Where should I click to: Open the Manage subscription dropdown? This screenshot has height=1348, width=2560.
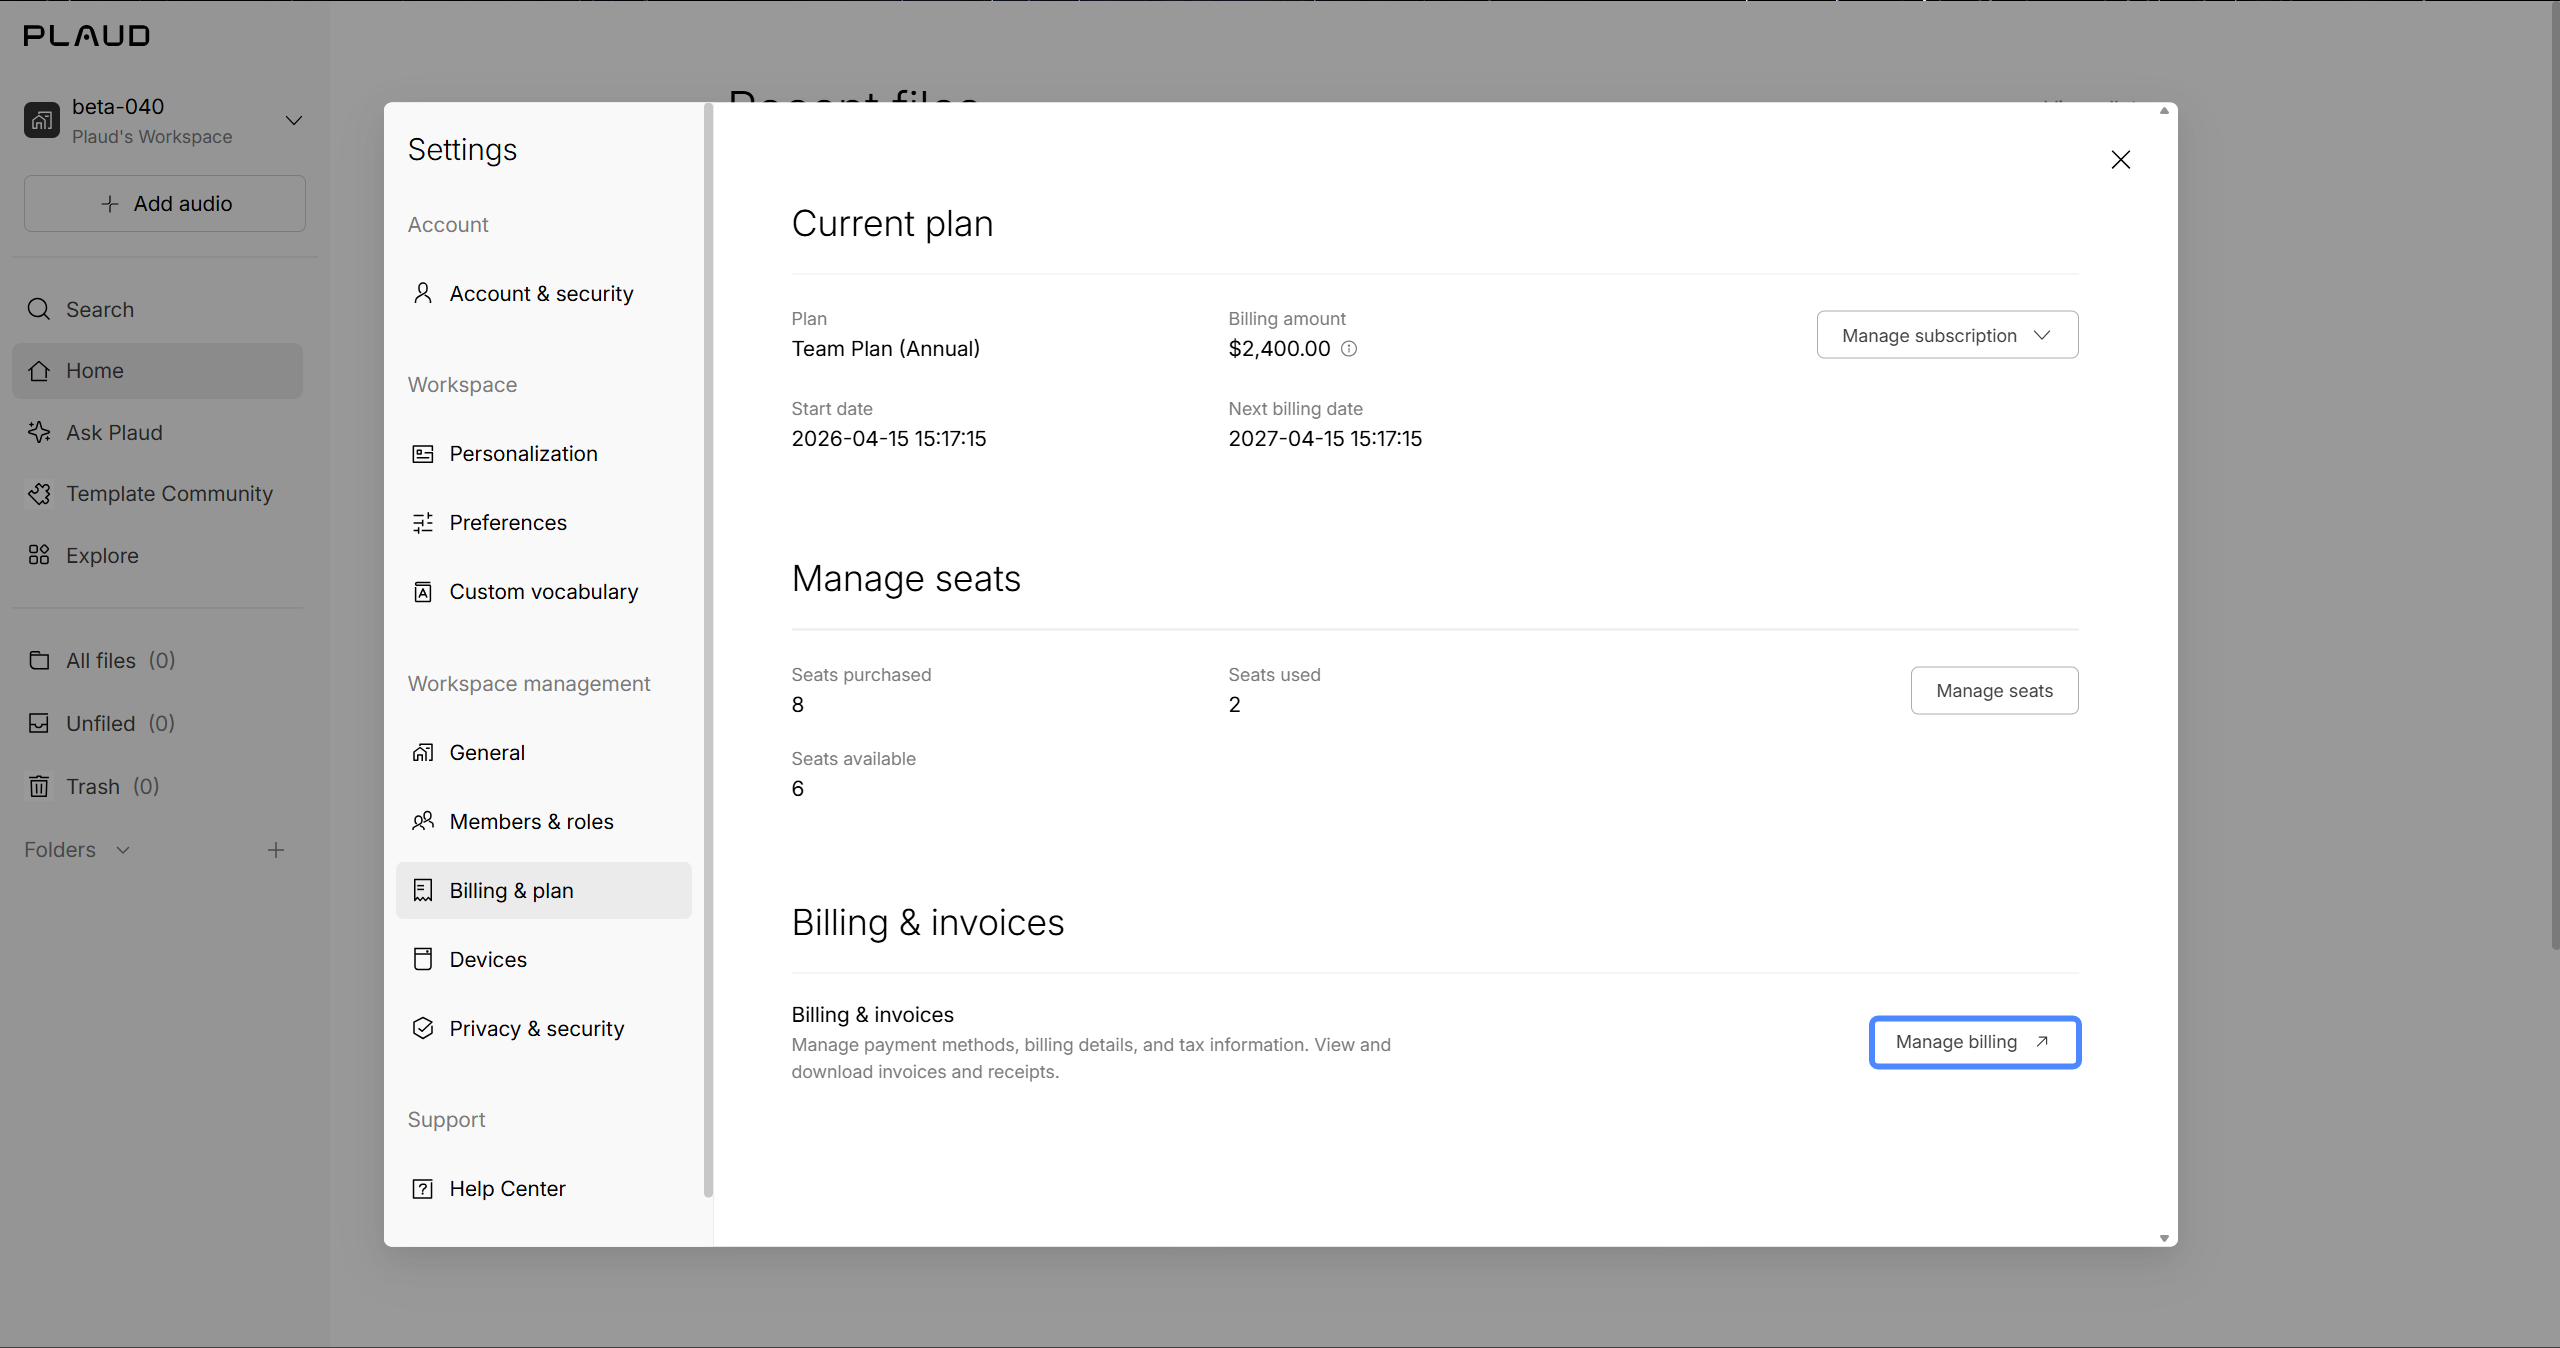coord(1947,335)
